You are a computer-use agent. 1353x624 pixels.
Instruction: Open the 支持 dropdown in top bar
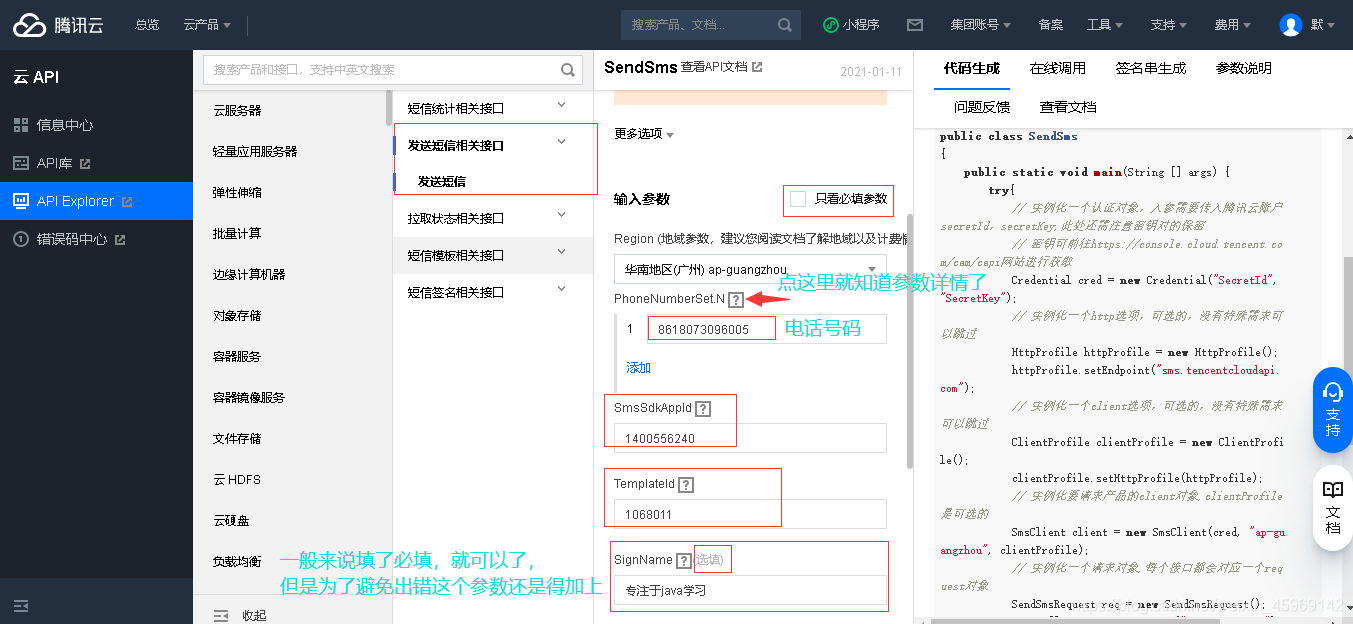[1168, 25]
